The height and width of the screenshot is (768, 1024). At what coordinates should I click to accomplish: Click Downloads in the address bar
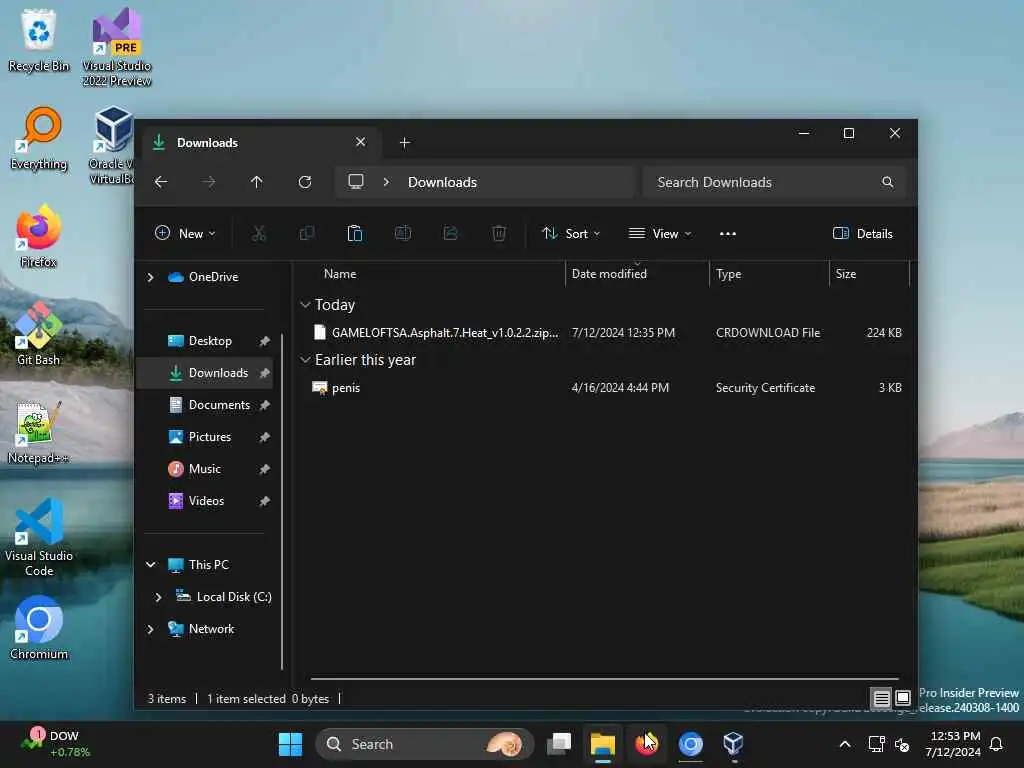pyautogui.click(x=442, y=182)
